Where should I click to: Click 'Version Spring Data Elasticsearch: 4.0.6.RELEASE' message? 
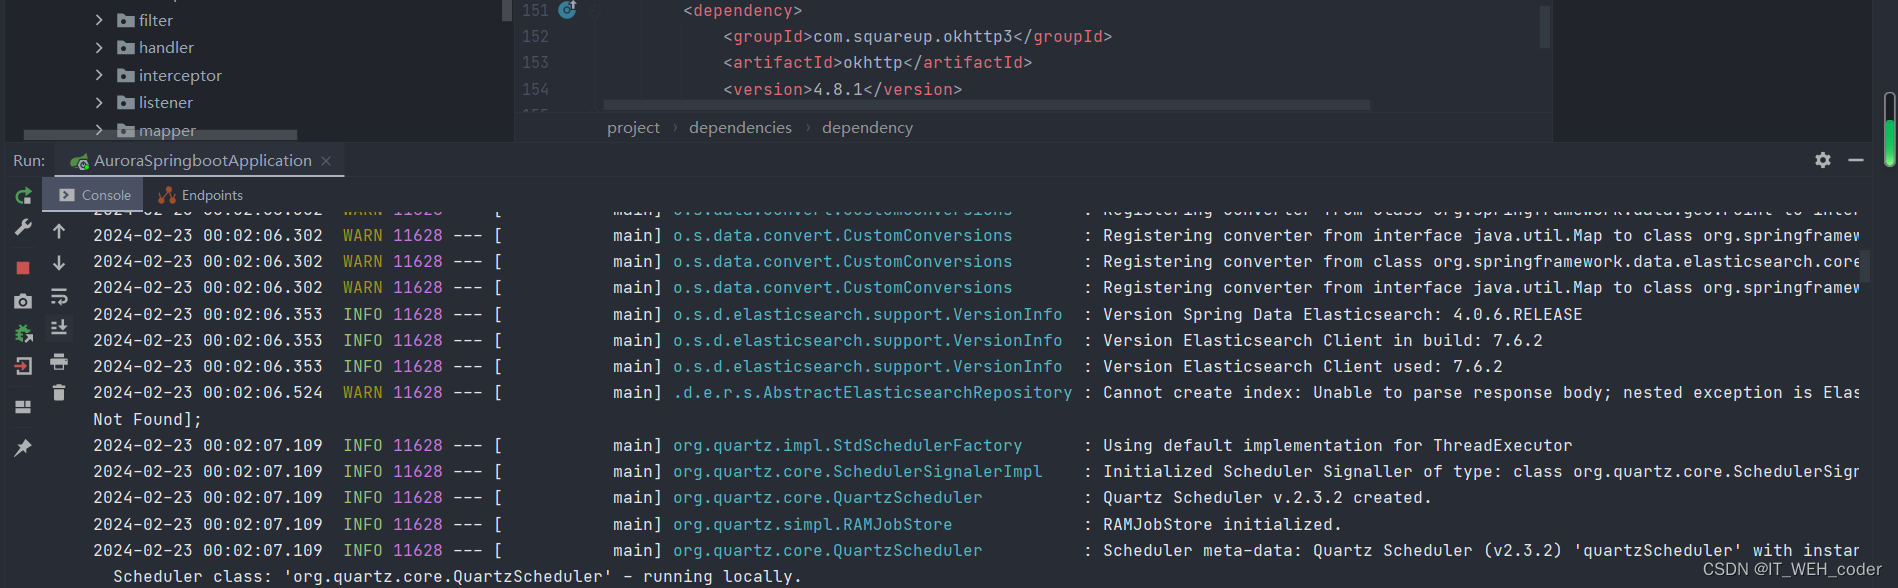1342,314
